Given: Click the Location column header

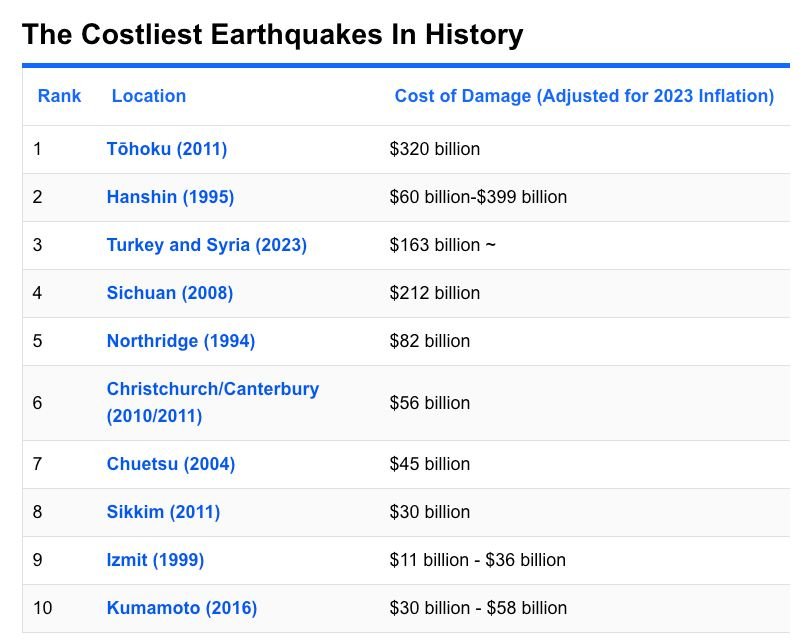Looking at the screenshot, I should tap(148, 96).
